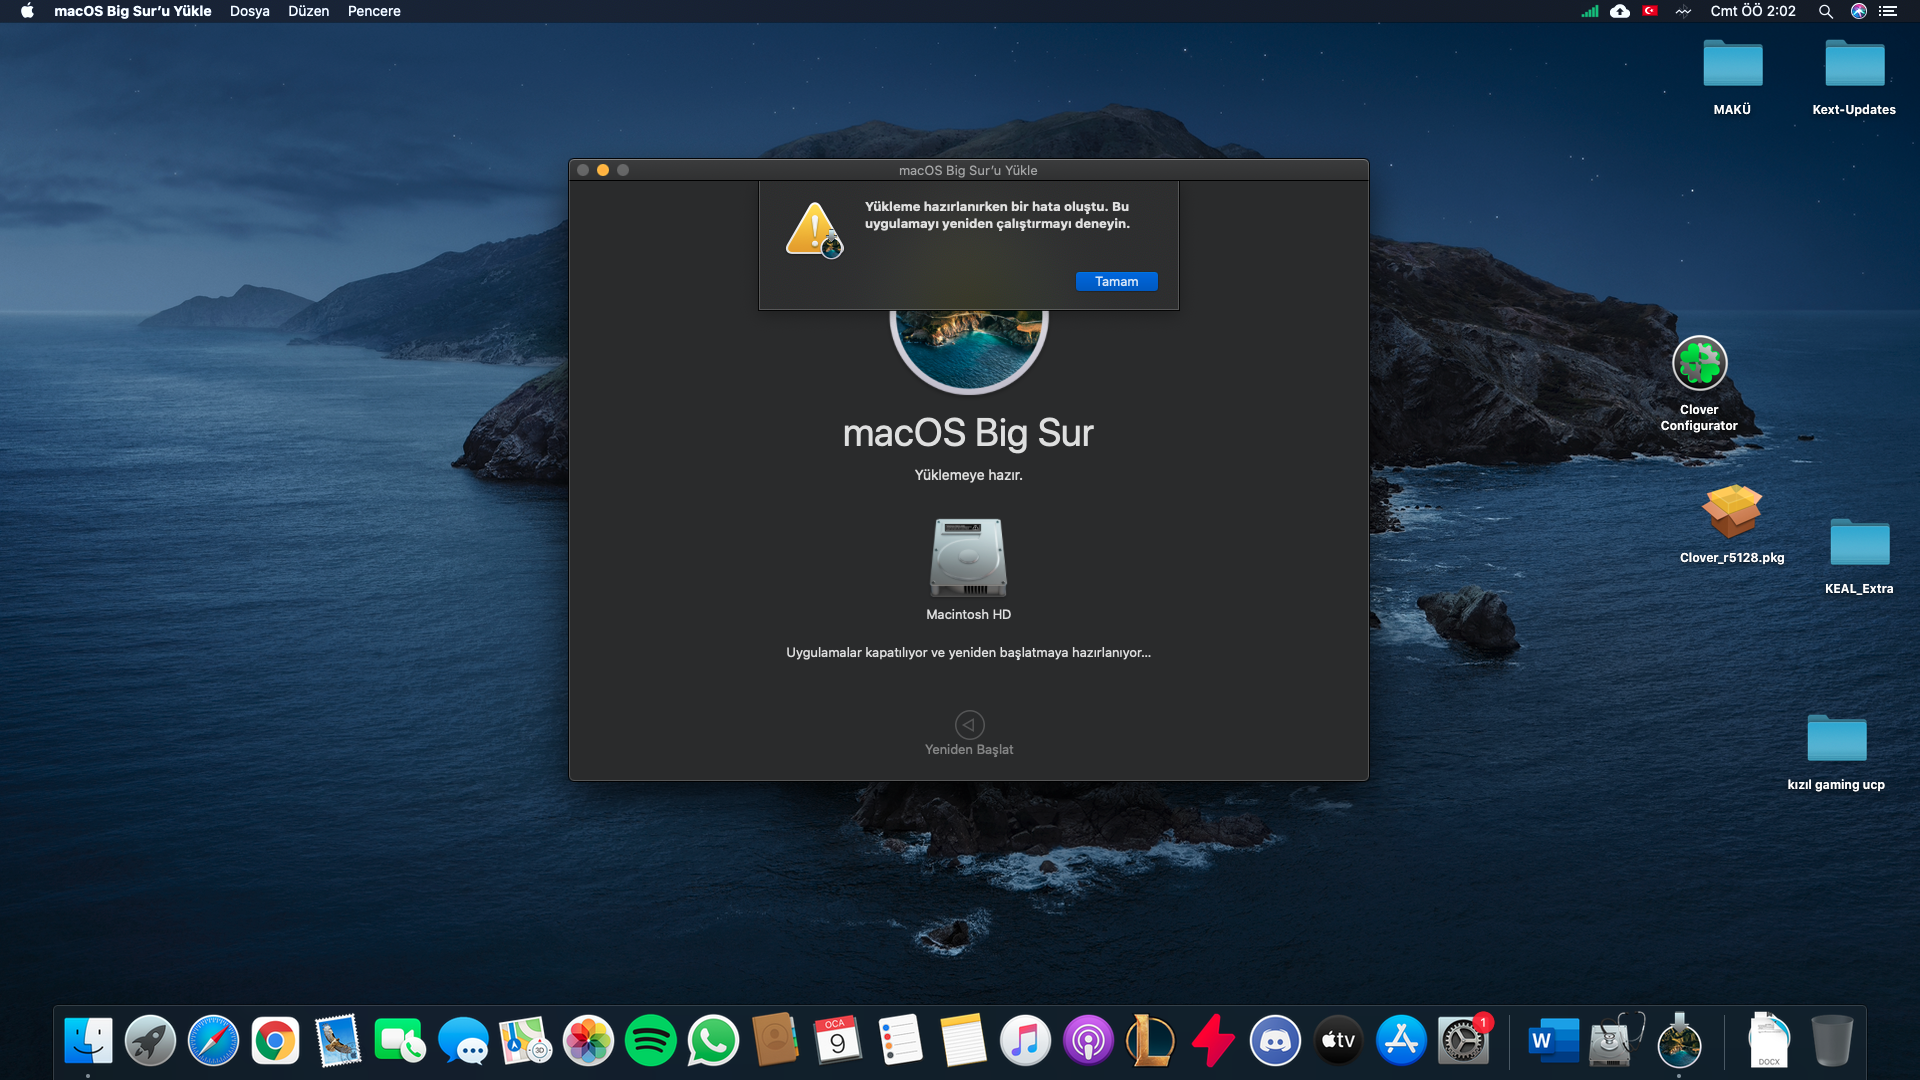The height and width of the screenshot is (1080, 1920).
Task: Open Photos from the Dock
Action: [588, 1041]
